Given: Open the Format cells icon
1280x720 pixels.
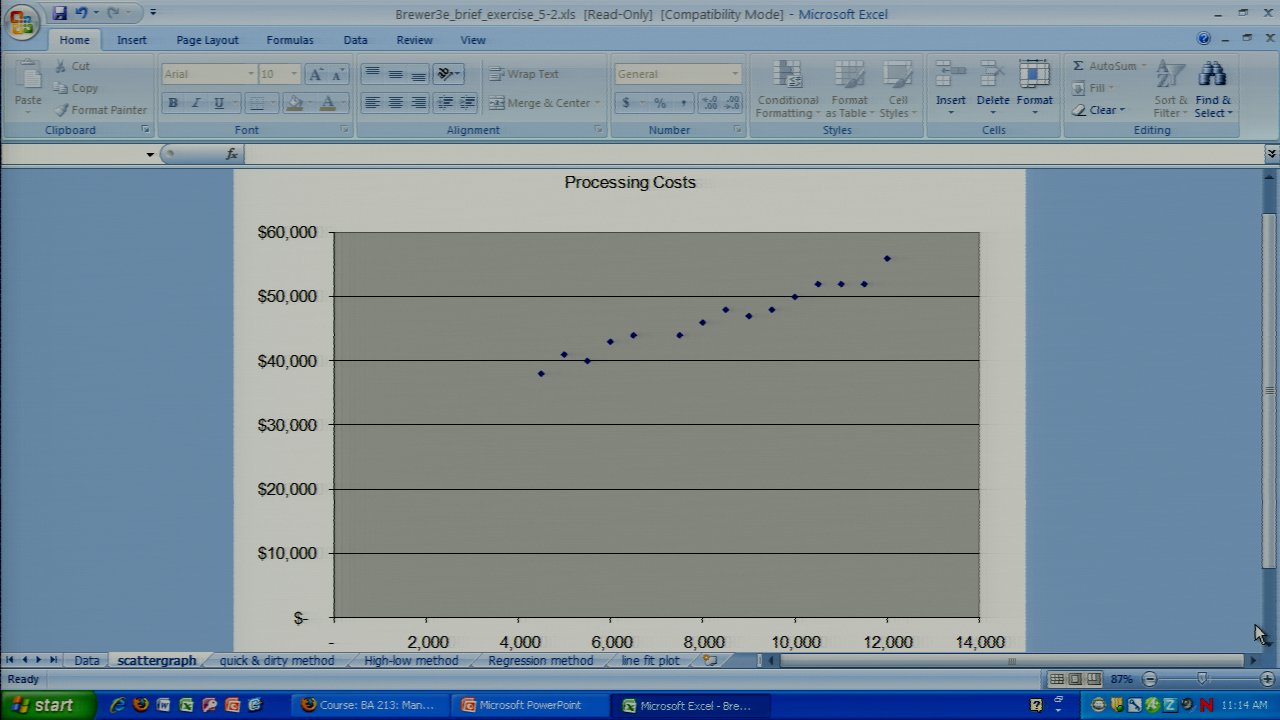Looking at the screenshot, I should click(1034, 74).
